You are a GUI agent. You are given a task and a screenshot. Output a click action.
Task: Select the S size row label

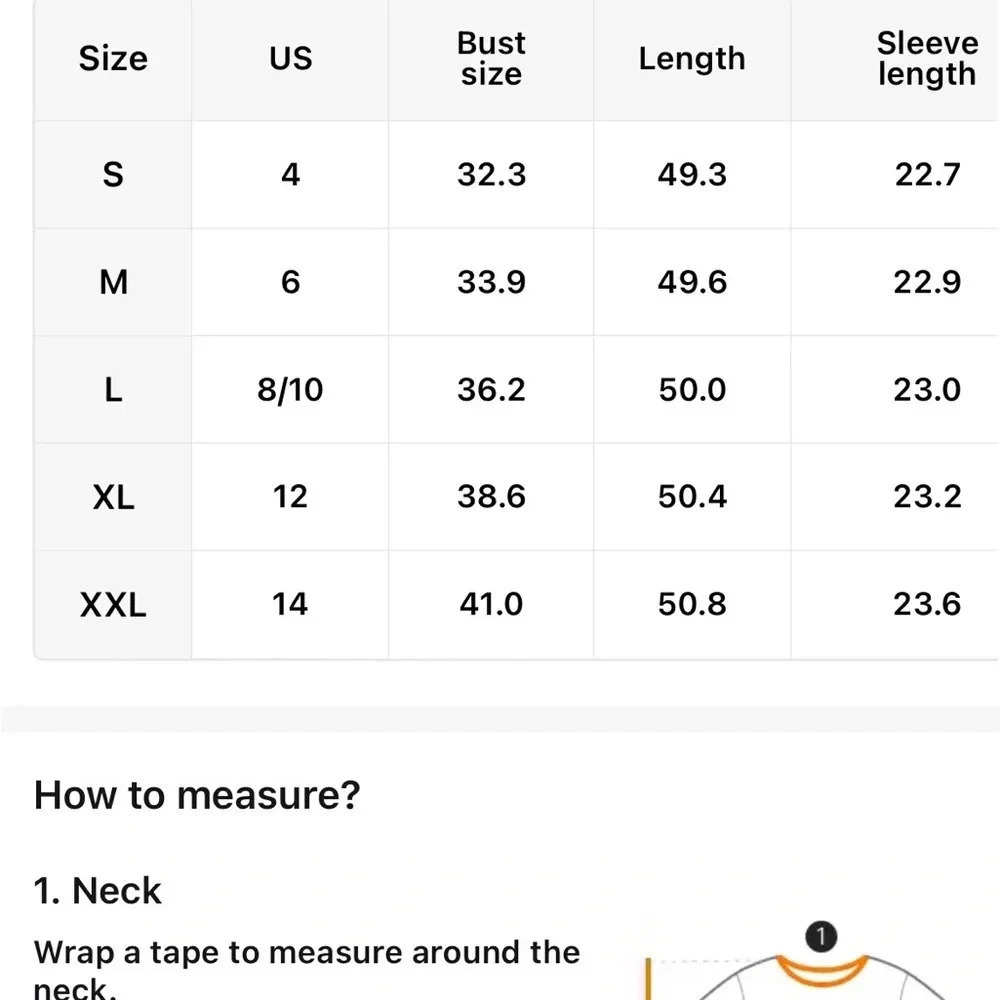[113, 174]
